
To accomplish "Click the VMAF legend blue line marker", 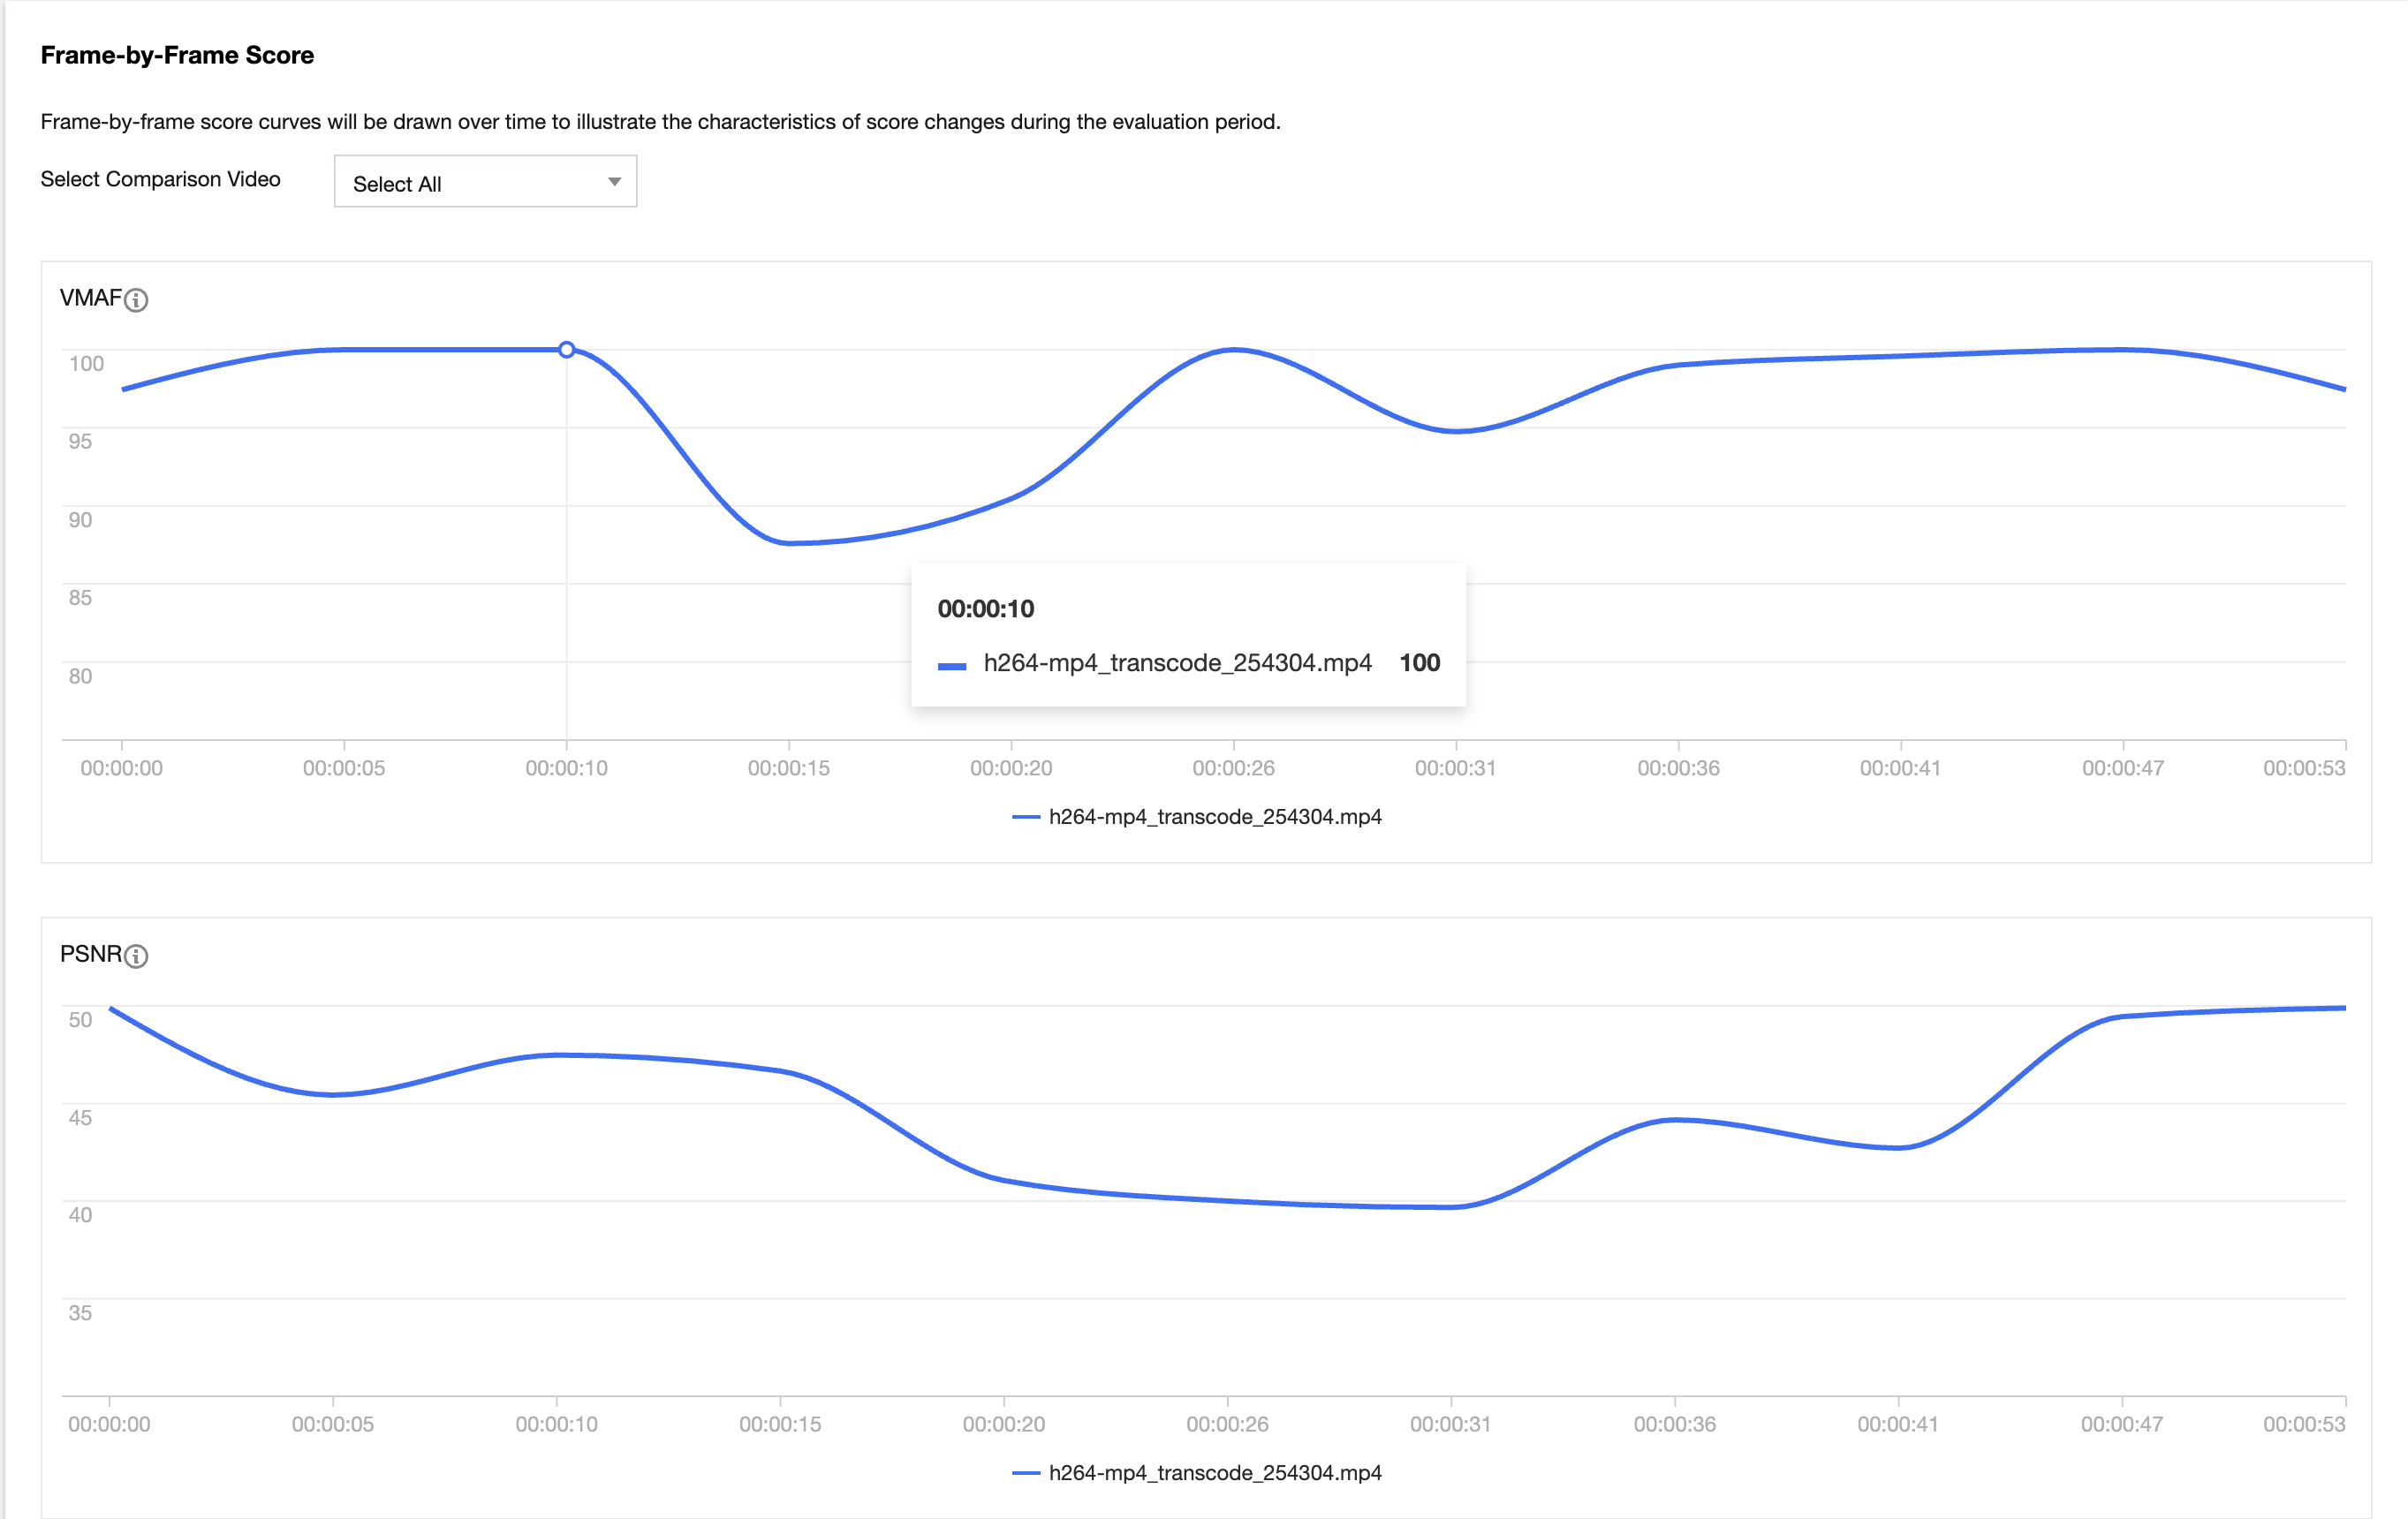I will (x=1026, y=817).
